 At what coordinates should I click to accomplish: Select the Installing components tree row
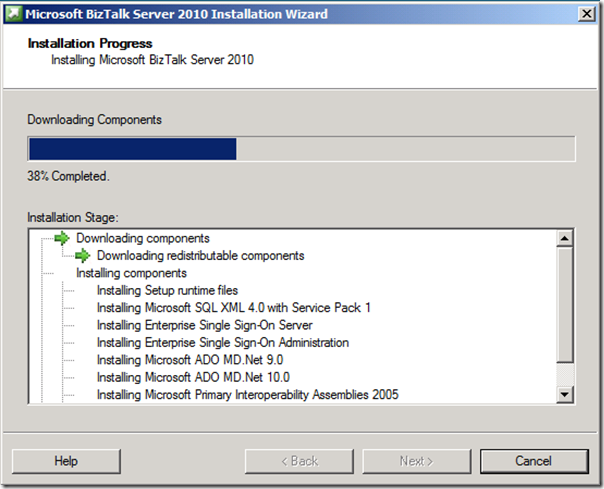[131, 273]
